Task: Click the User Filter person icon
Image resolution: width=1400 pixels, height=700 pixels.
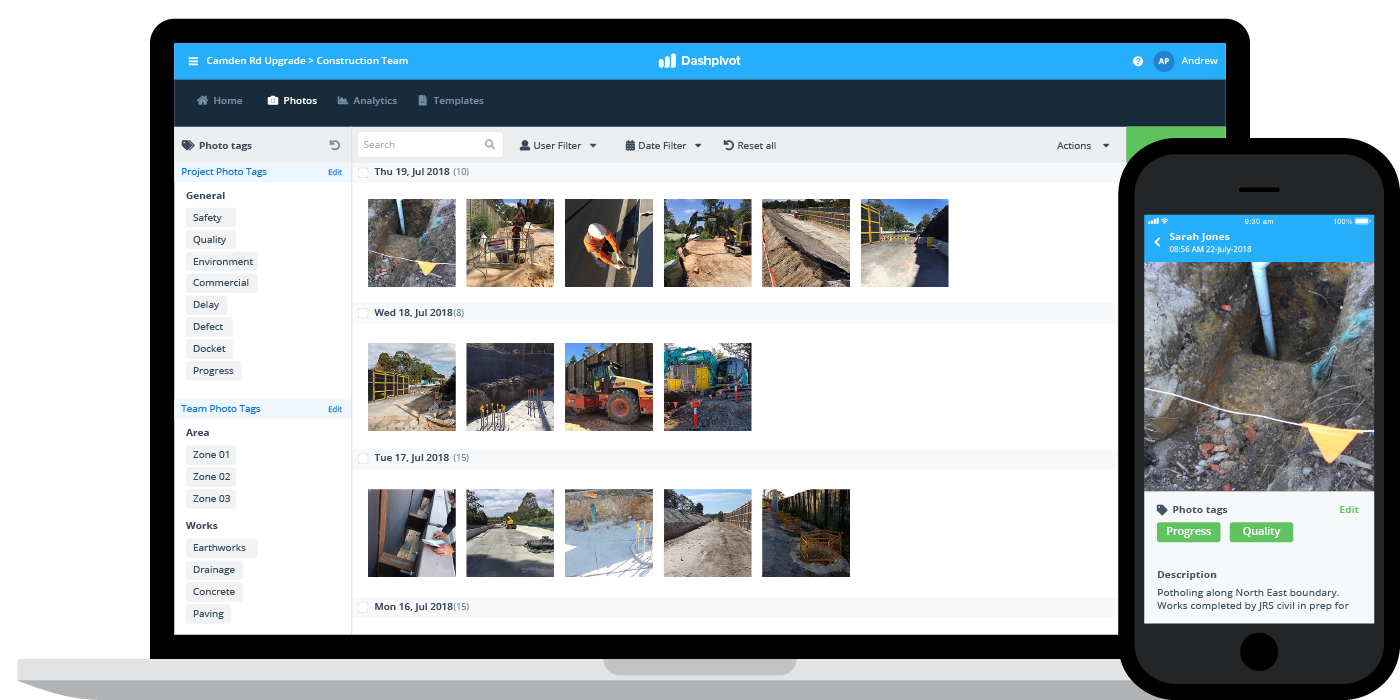Action: [x=525, y=145]
